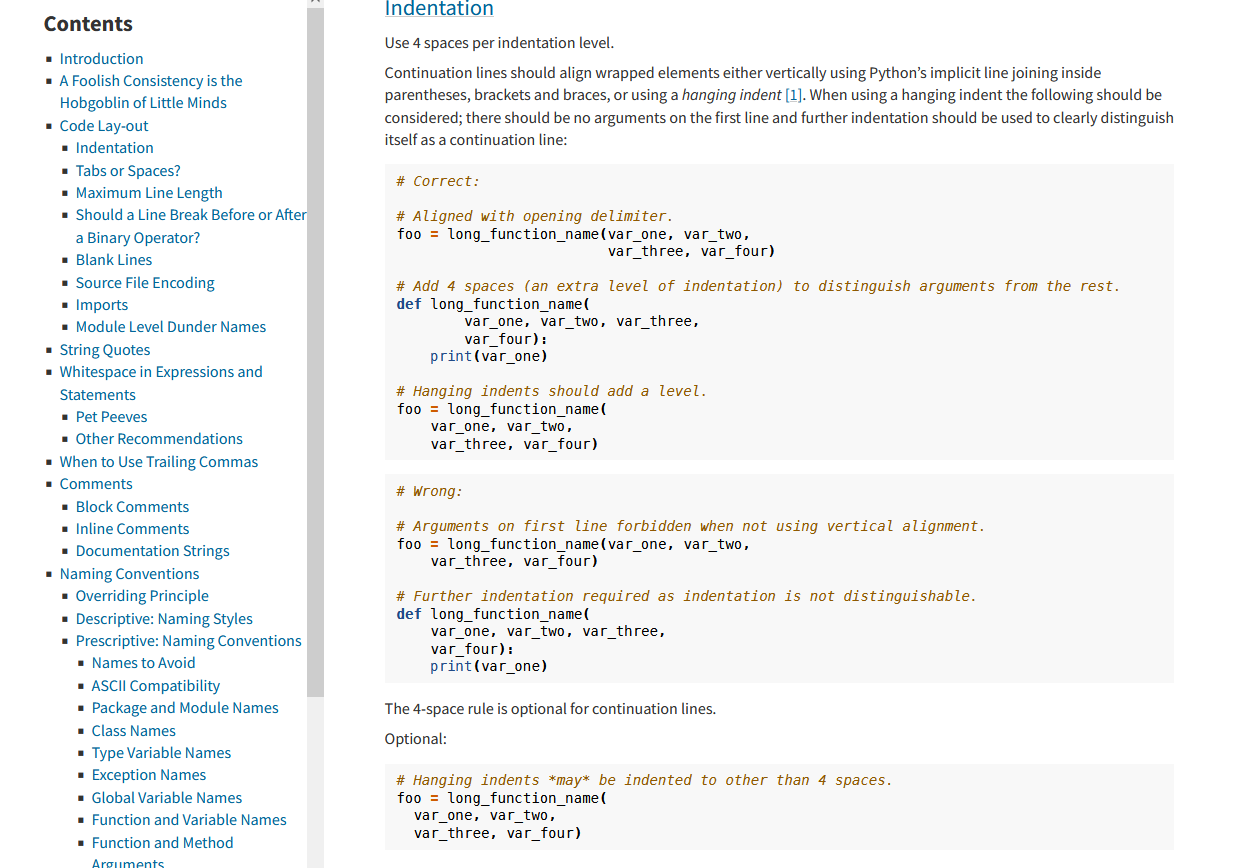Open Whitespace in Expressions and Statements link

pyautogui.click(x=161, y=383)
